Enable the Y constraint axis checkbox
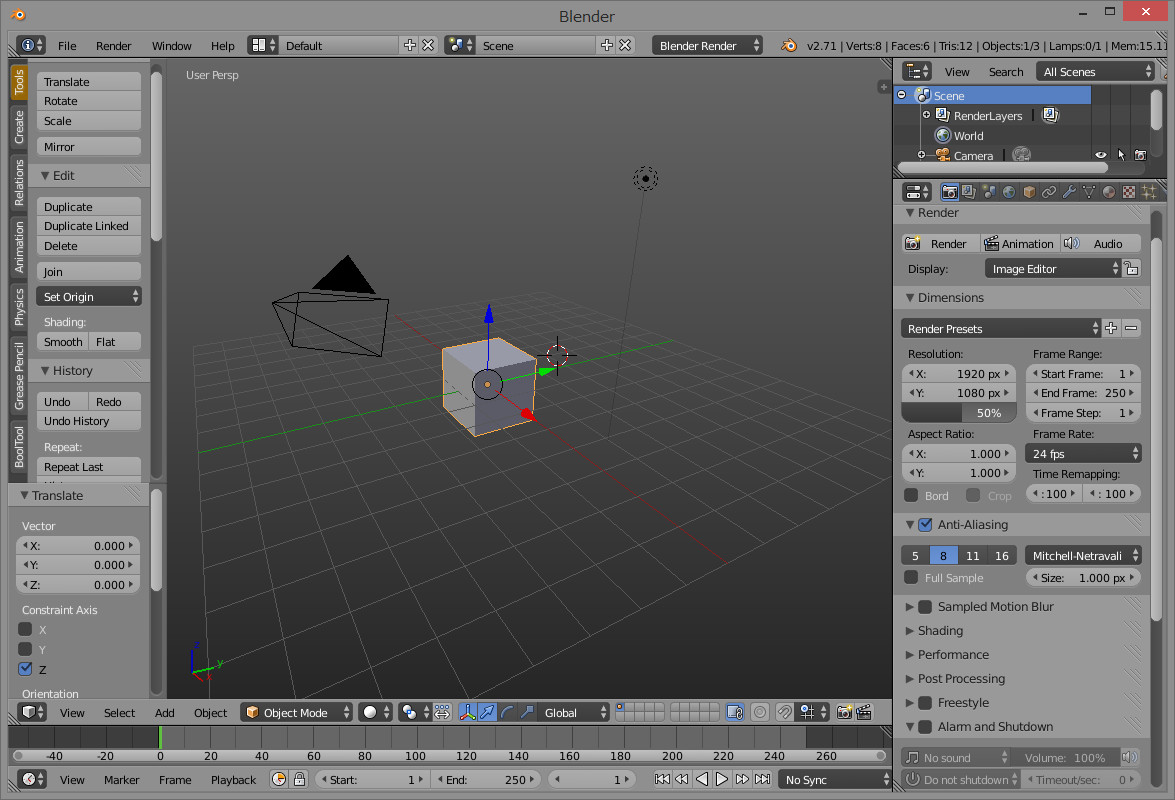 pos(25,649)
